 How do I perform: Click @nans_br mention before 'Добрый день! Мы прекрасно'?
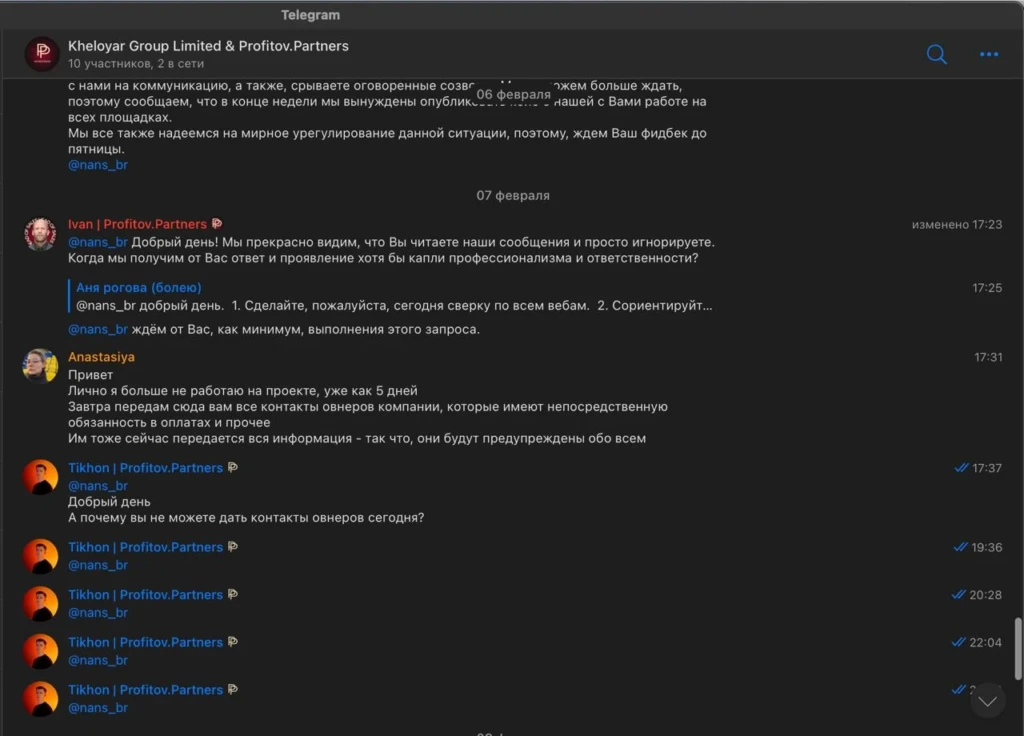pos(98,242)
